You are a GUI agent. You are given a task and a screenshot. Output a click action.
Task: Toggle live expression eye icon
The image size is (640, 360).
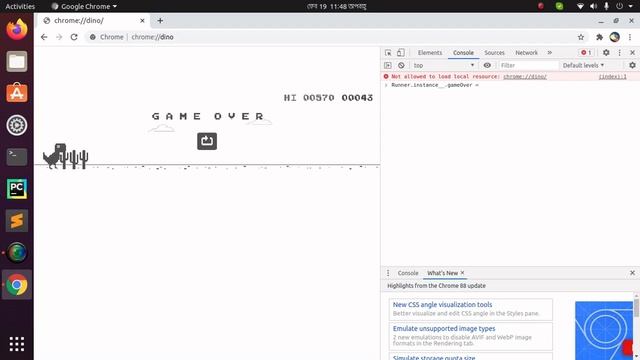coord(487,65)
